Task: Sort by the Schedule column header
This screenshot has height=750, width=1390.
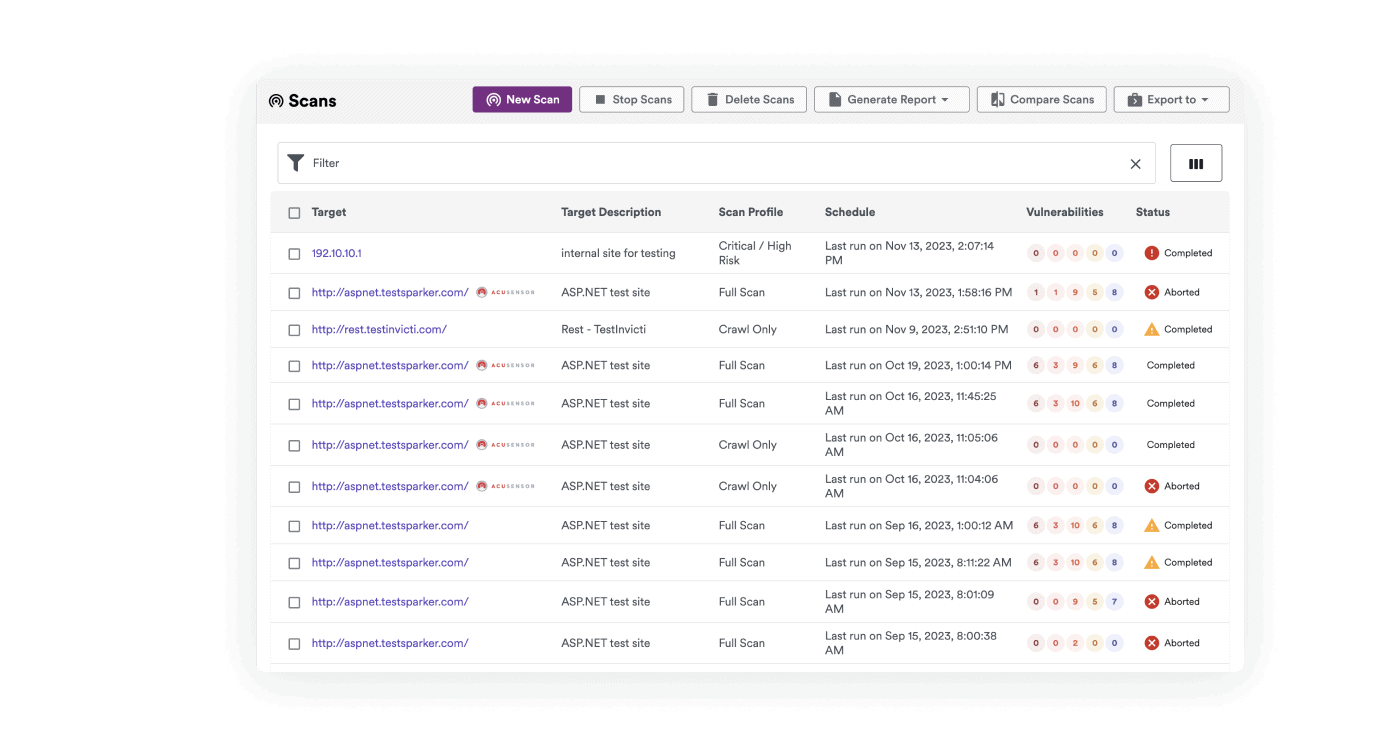Action: click(850, 212)
